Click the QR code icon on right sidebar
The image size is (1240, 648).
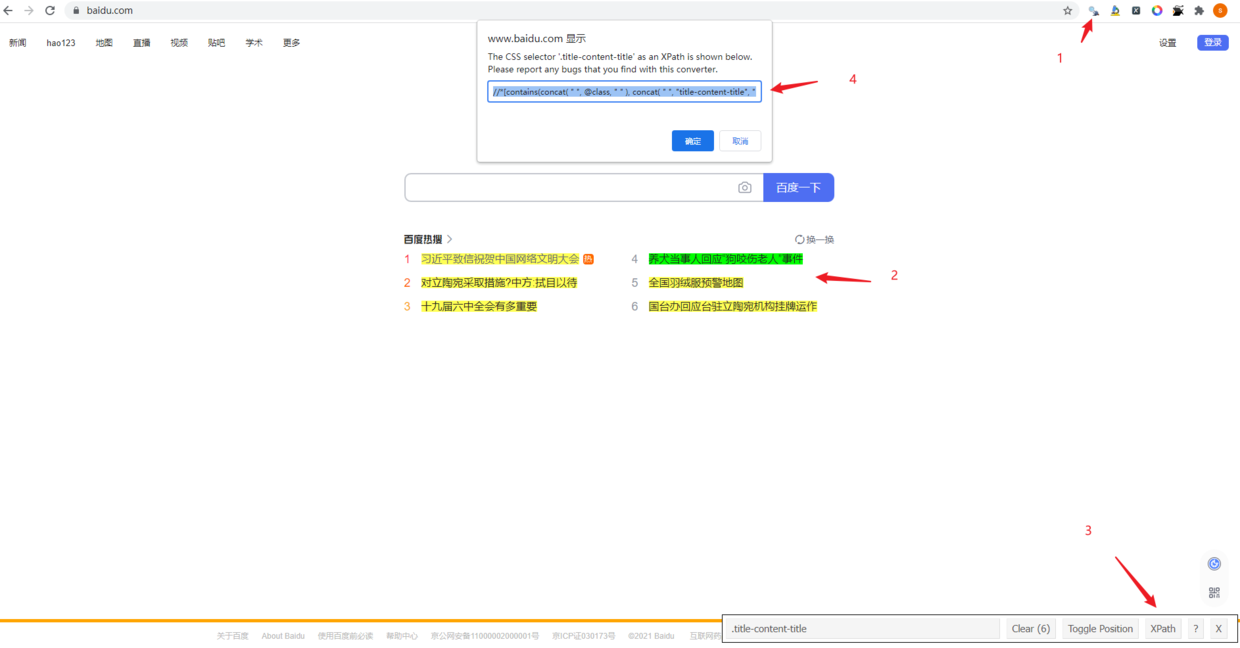[x=1214, y=593]
